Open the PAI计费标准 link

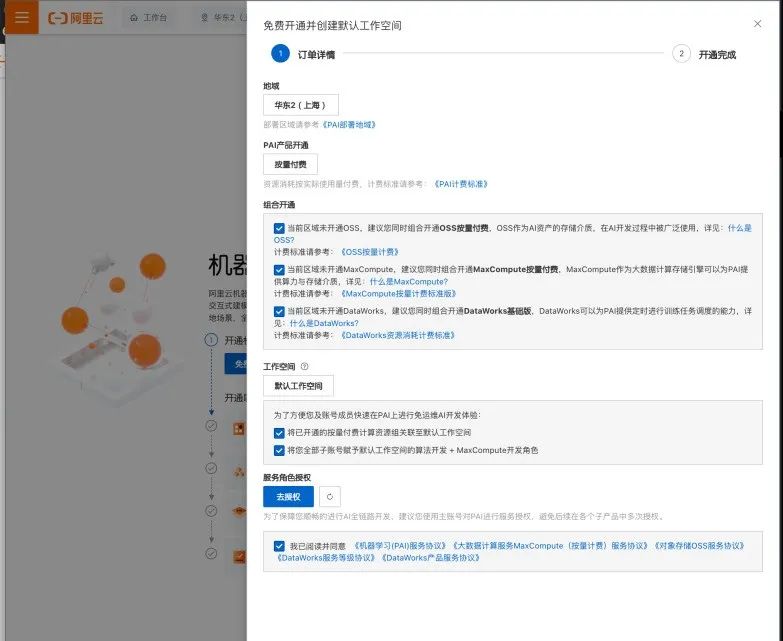pyautogui.click(x=460, y=184)
